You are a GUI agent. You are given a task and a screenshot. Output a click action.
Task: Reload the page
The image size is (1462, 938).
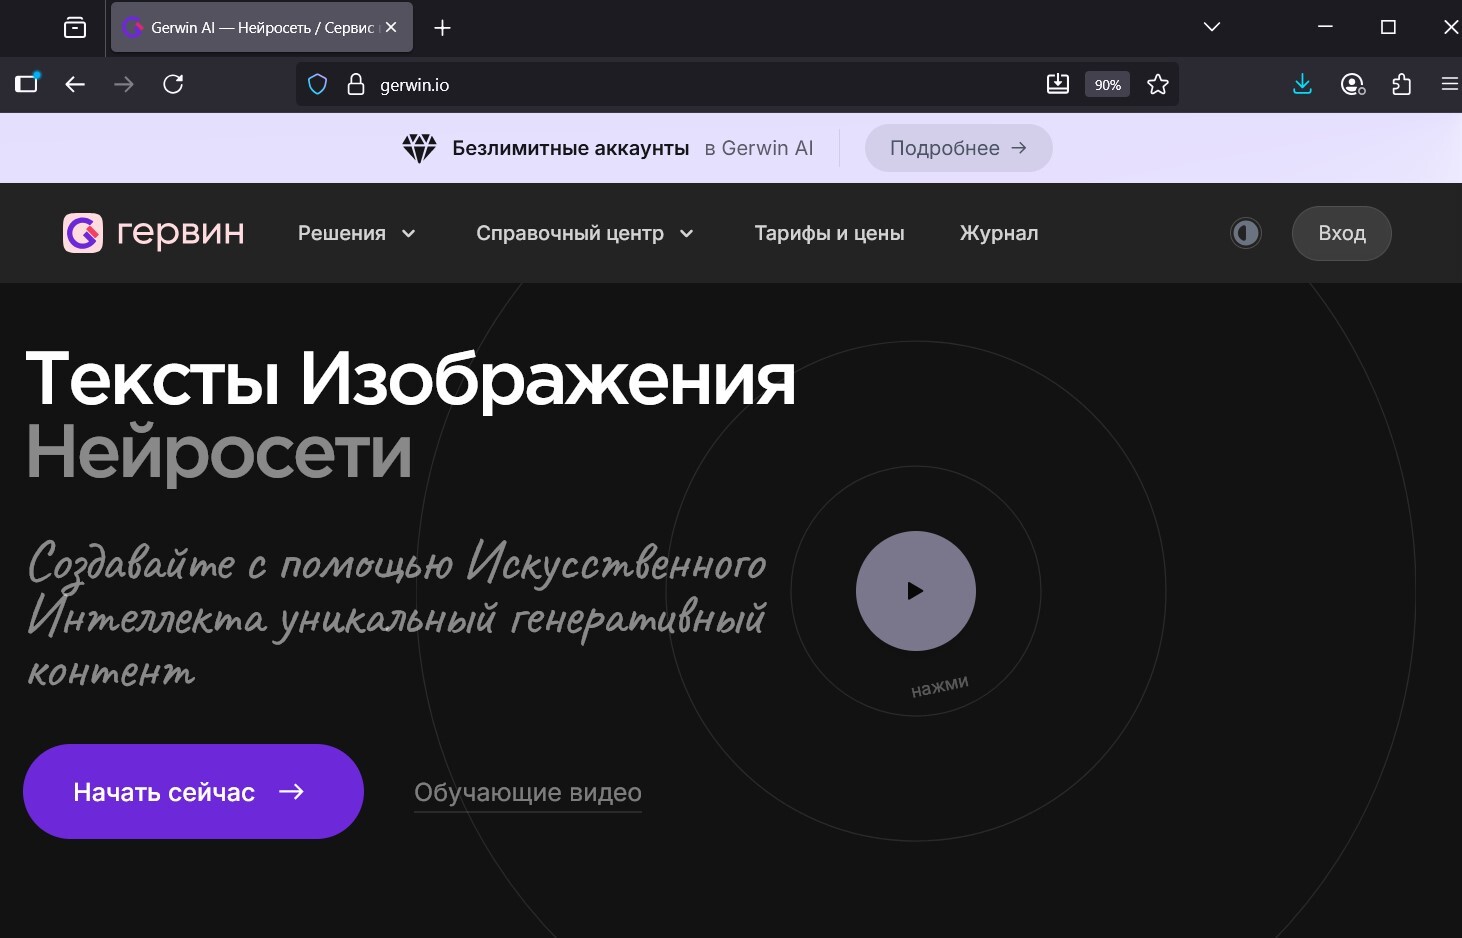pyautogui.click(x=173, y=84)
